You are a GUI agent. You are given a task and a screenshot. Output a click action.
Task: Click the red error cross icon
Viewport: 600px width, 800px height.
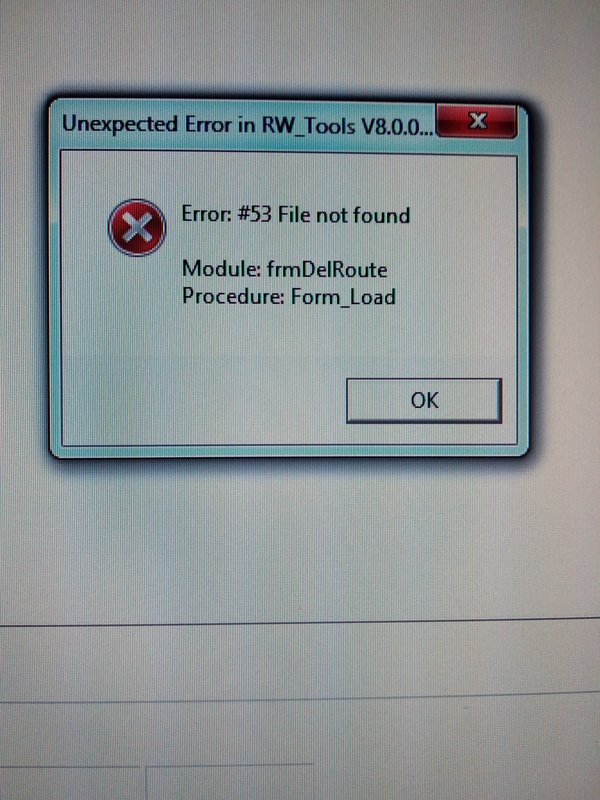137,227
